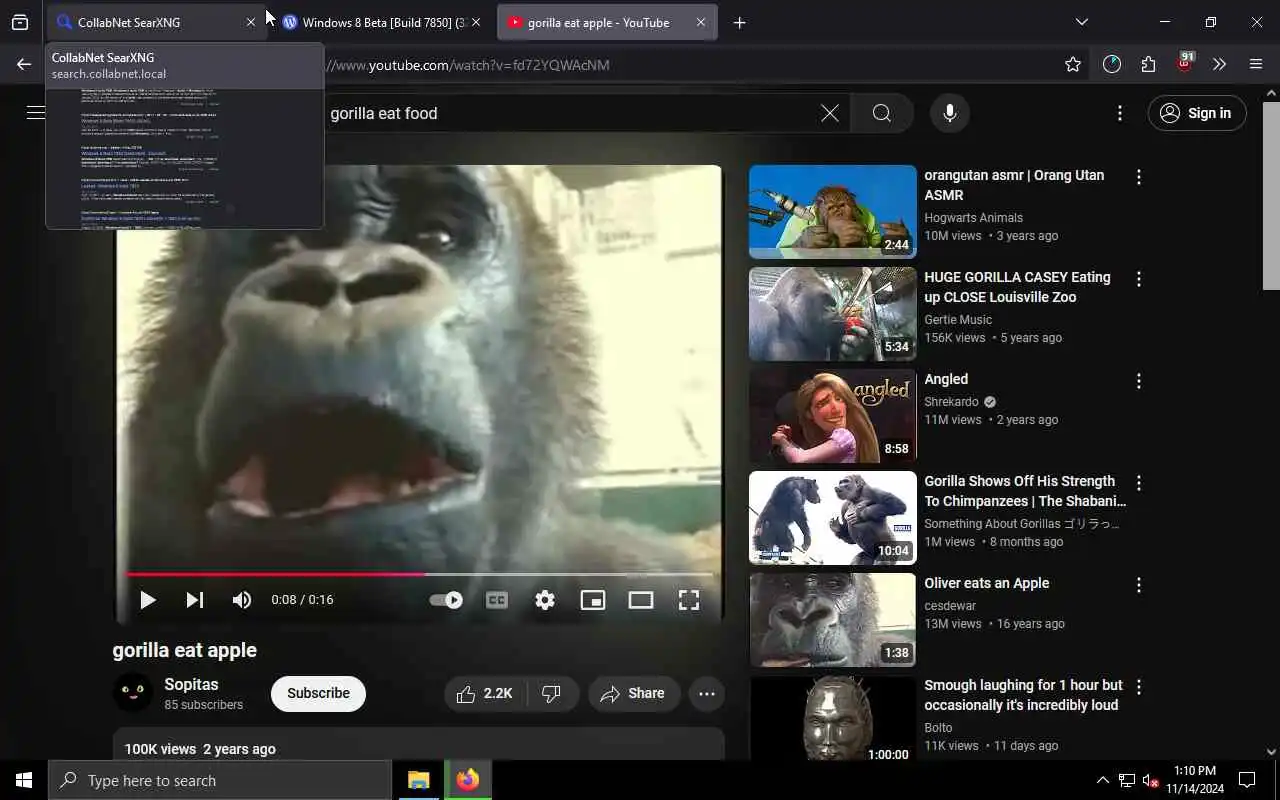The height and width of the screenshot is (800, 1280).
Task: Open options menu for Oliver eats an Apple
Action: 1138,585
